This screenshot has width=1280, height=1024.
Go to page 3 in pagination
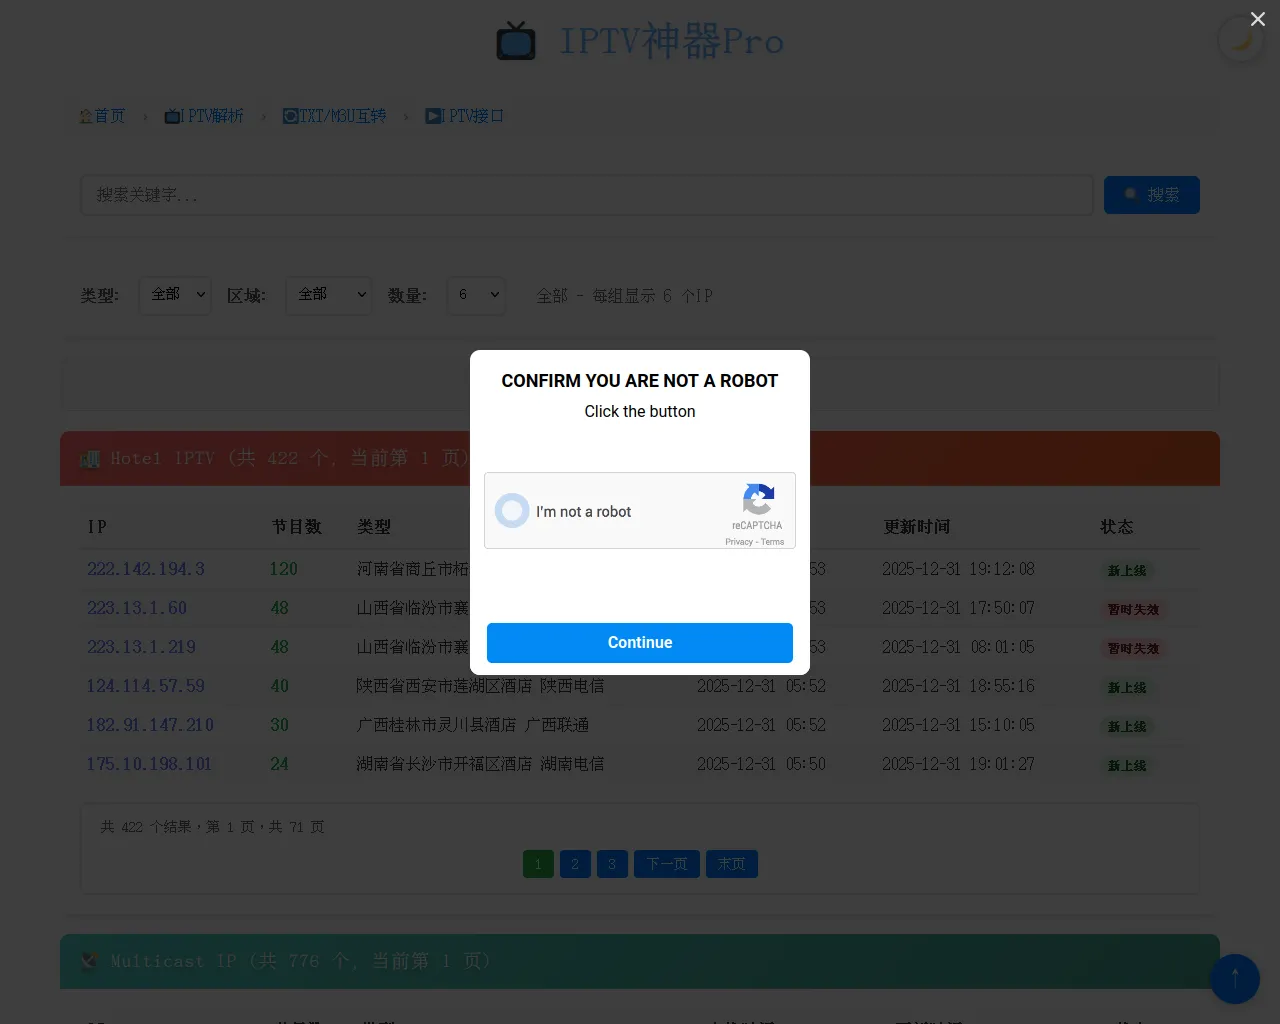pos(612,864)
